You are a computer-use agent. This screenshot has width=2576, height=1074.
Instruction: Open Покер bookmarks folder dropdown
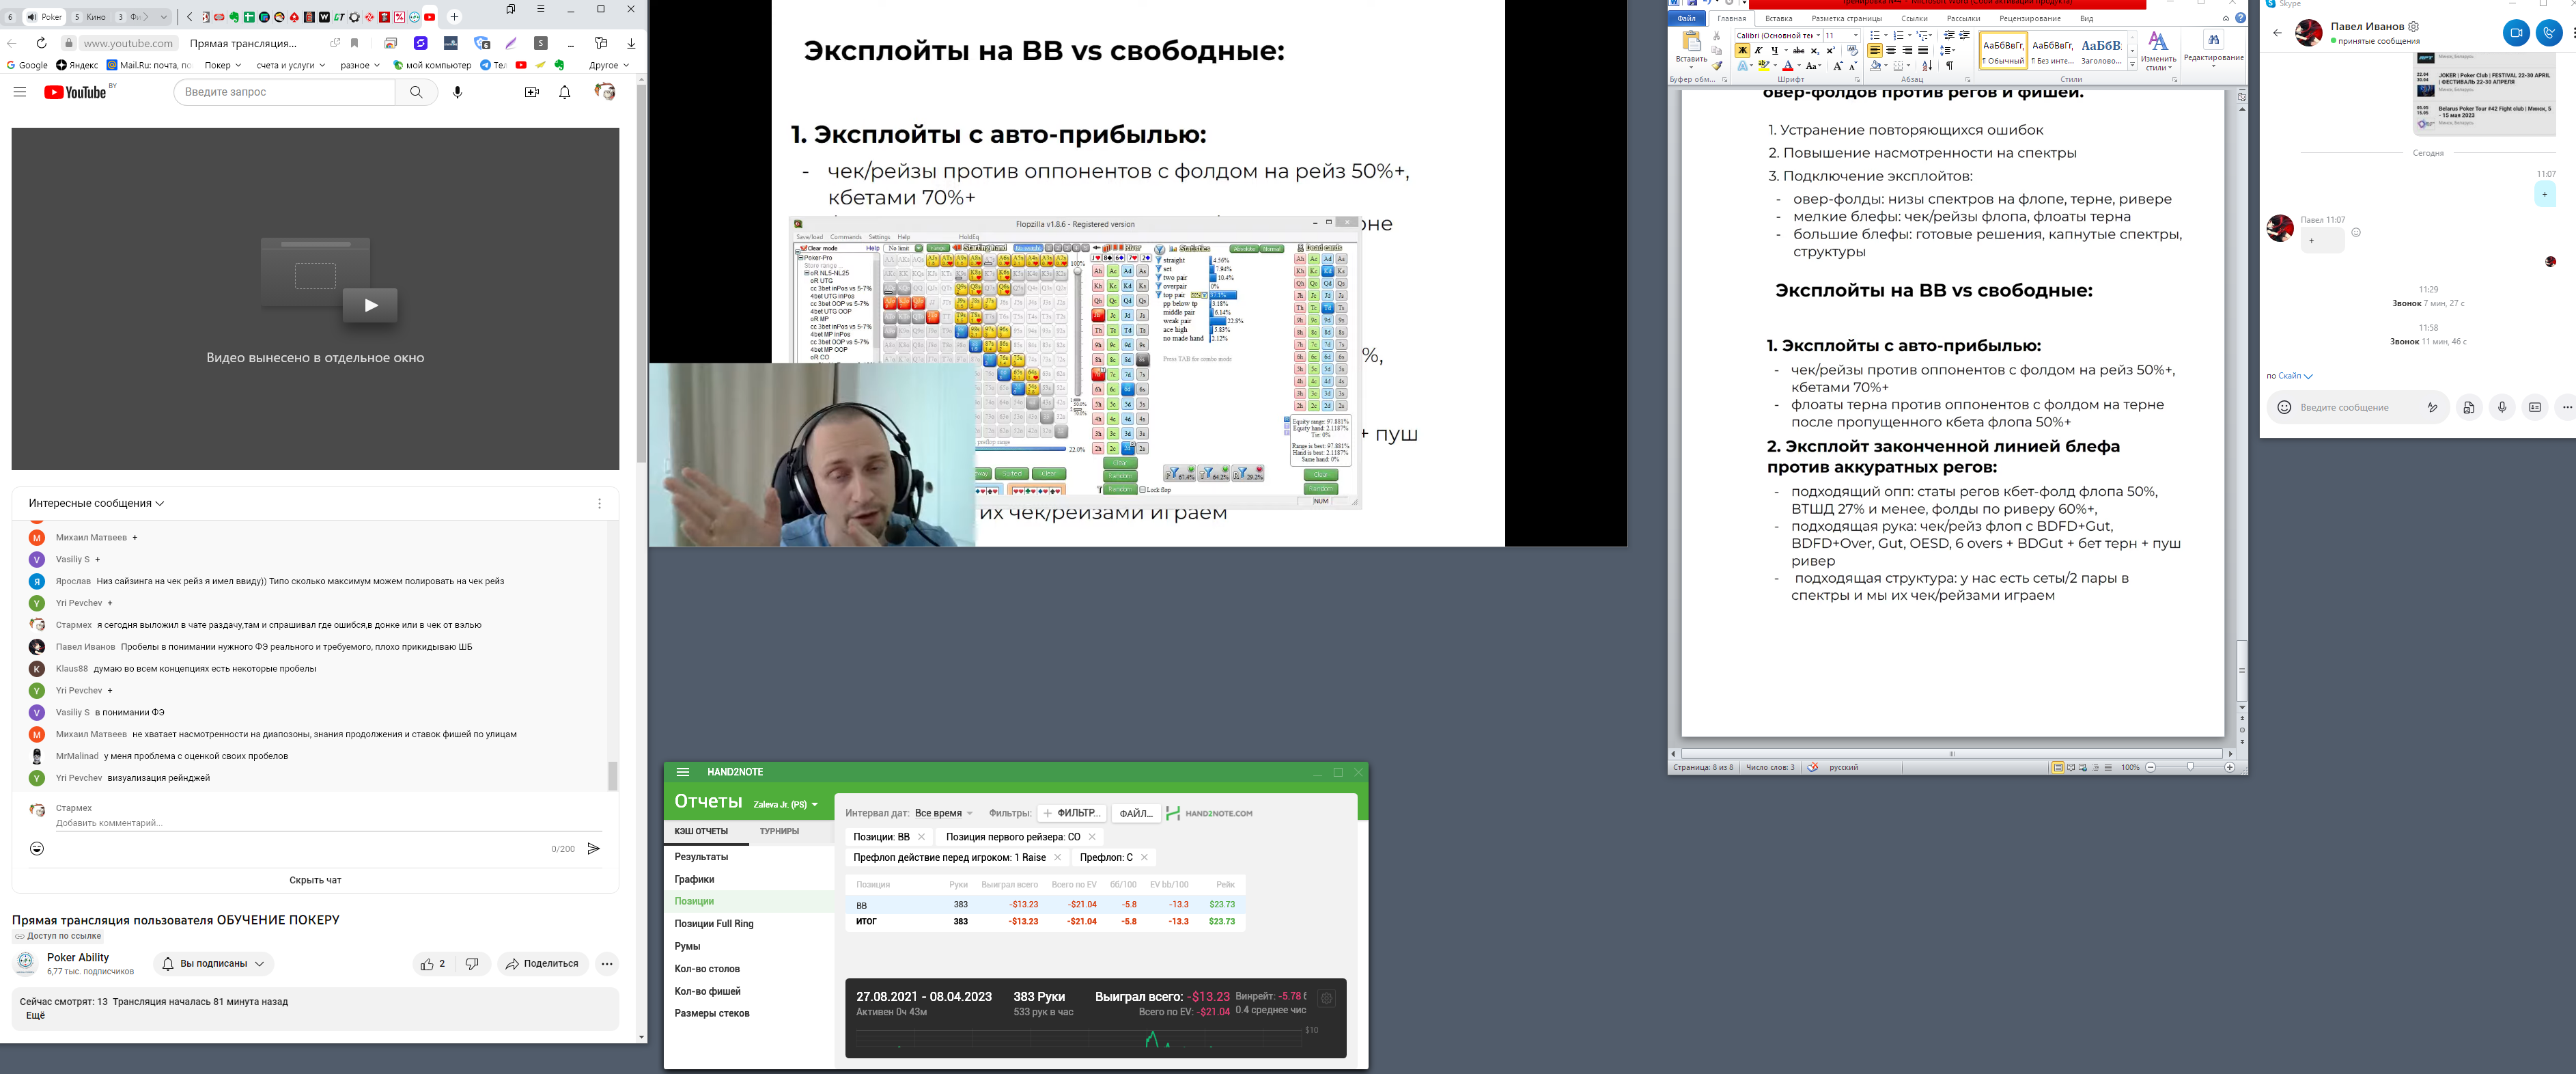click(x=223, y=65)
